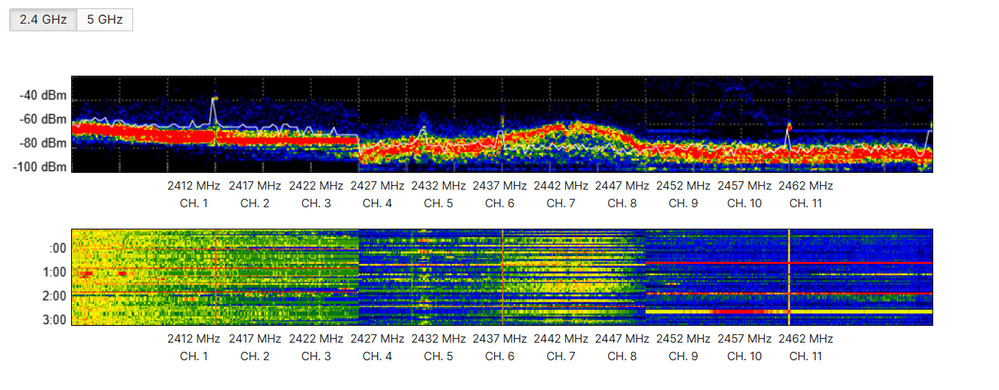999x390 pixels.
Task: Select the -40 dBm axis label
Action: (x=43, y=96)
